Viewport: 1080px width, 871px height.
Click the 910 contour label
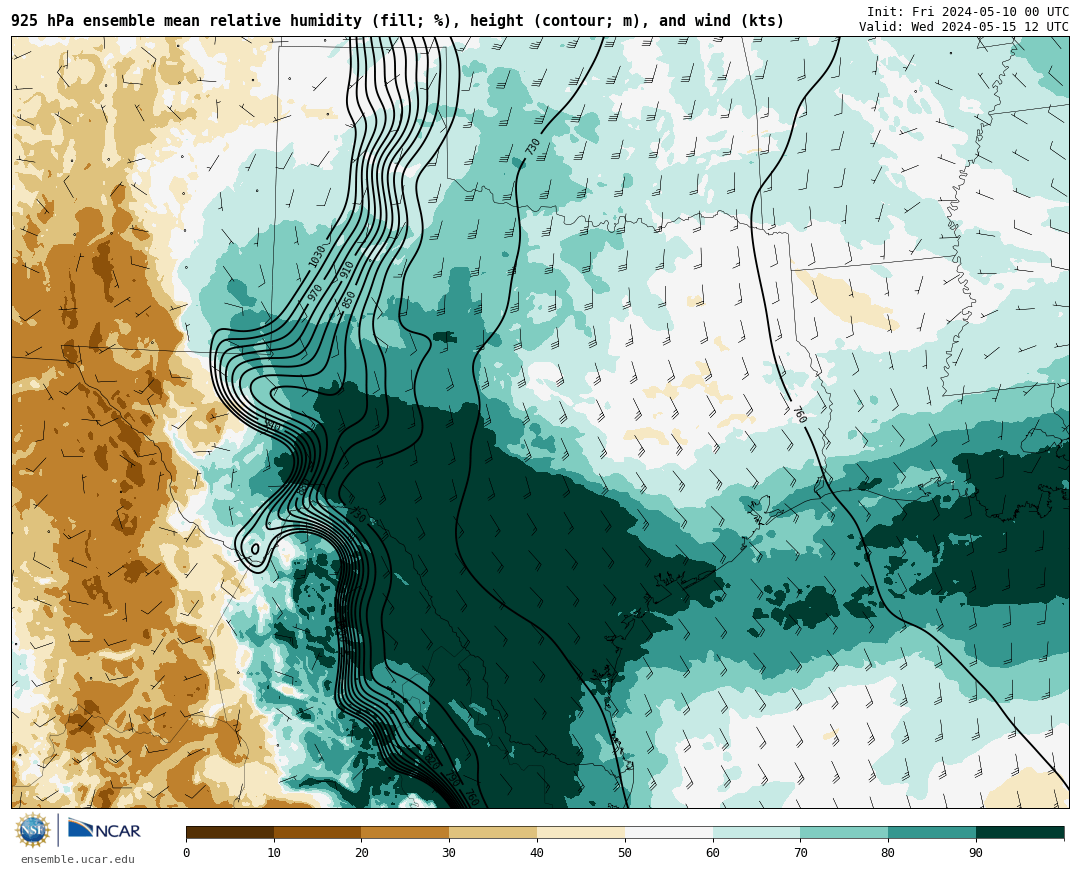click(x=346, y=269)
